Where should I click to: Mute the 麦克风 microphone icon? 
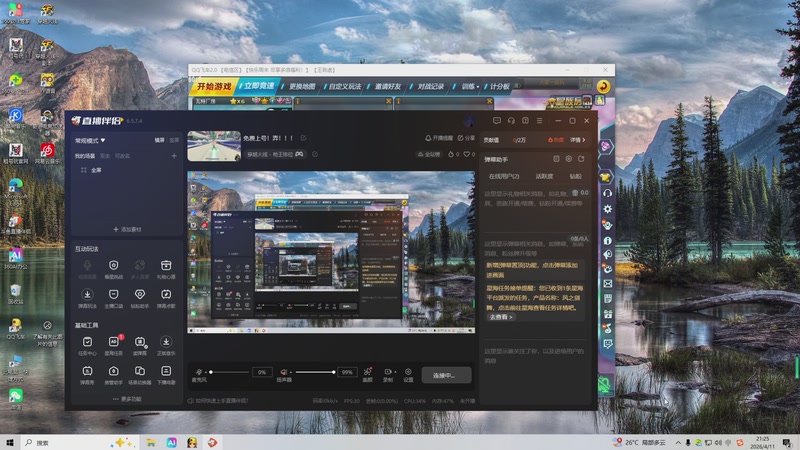point(199,372)
